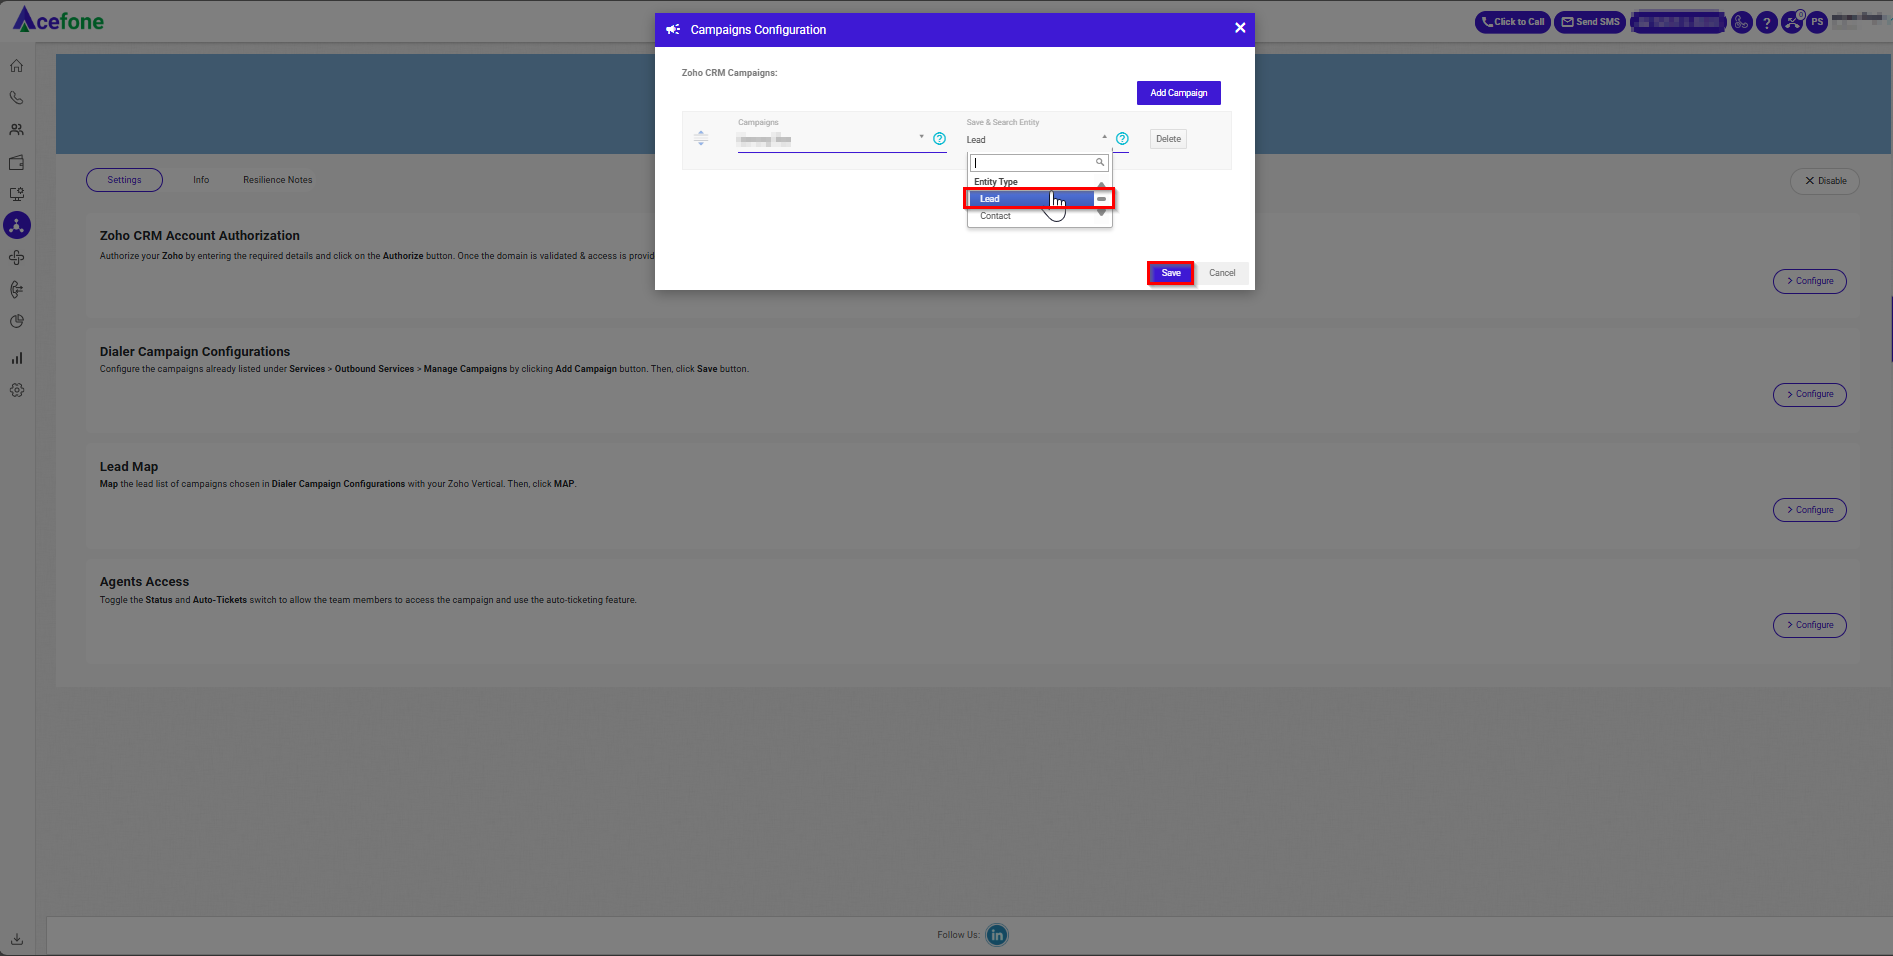The image size is (1893, 956).
Task: Click the Cancel button in the dialog
Action: coord(1222,273)
